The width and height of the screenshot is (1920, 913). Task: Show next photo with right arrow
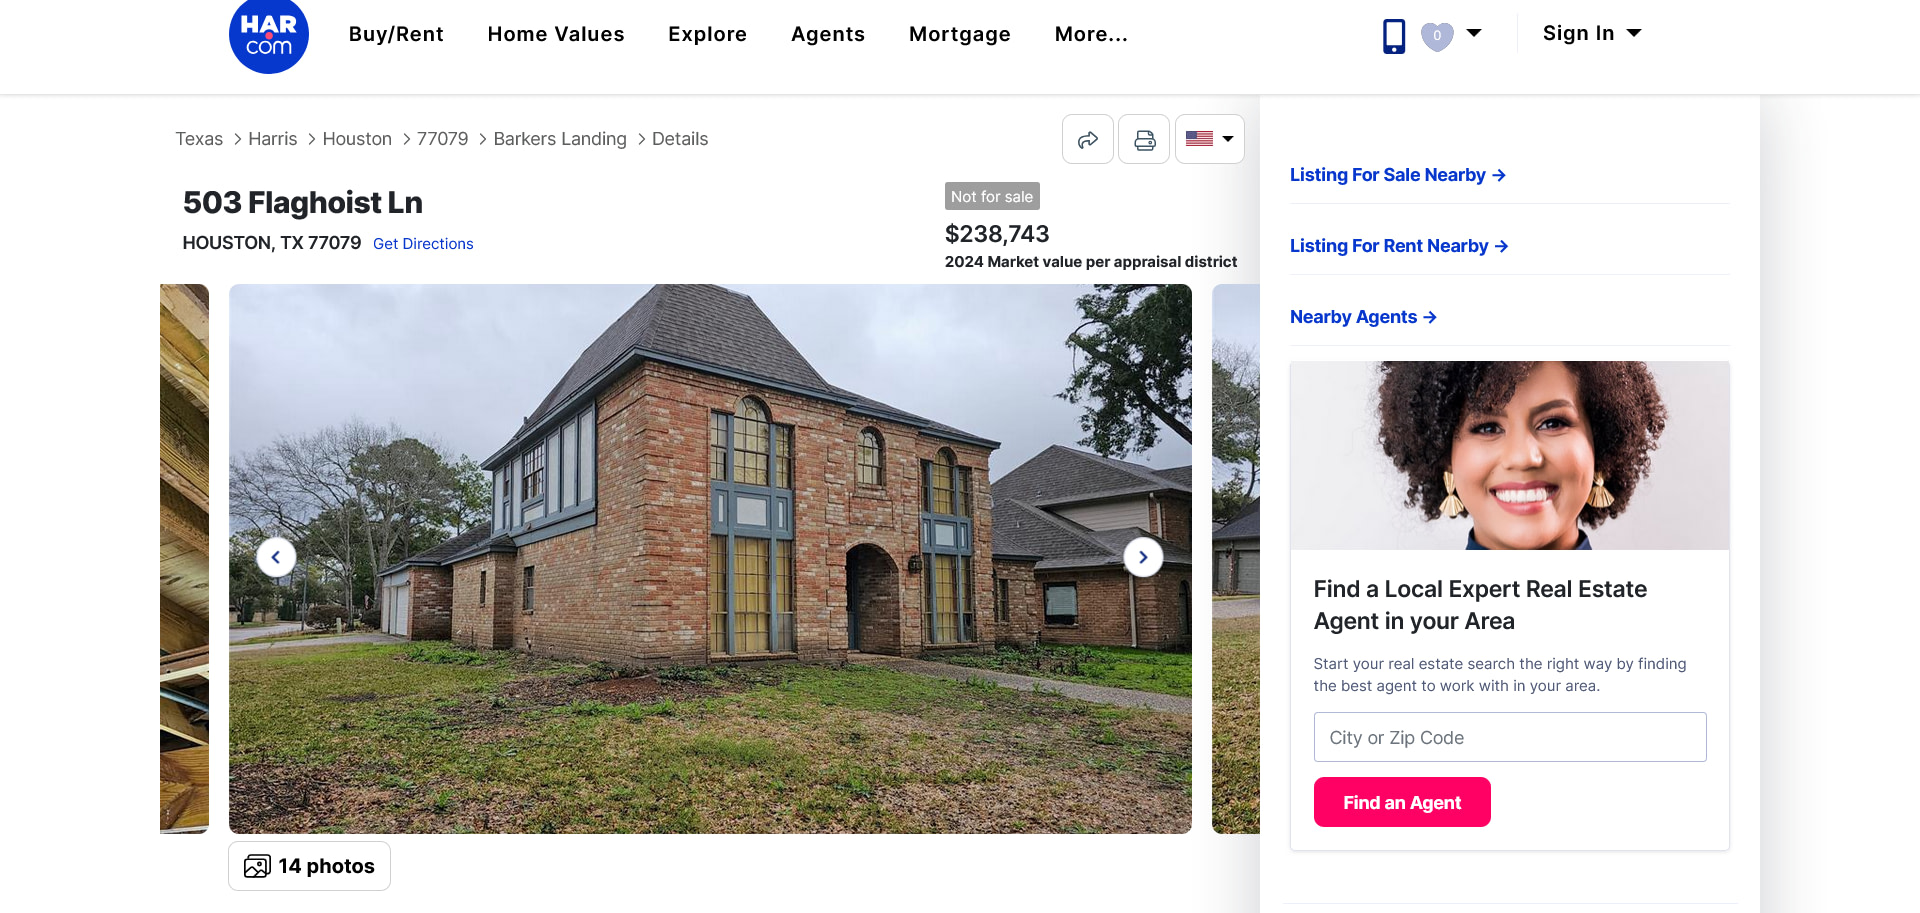click(1143, 557)
